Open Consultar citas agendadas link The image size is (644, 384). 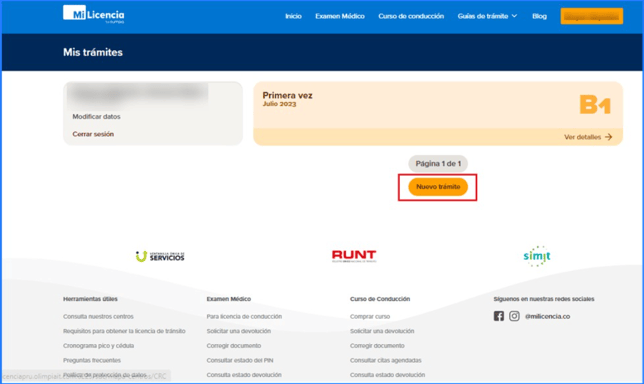point(386,360)
